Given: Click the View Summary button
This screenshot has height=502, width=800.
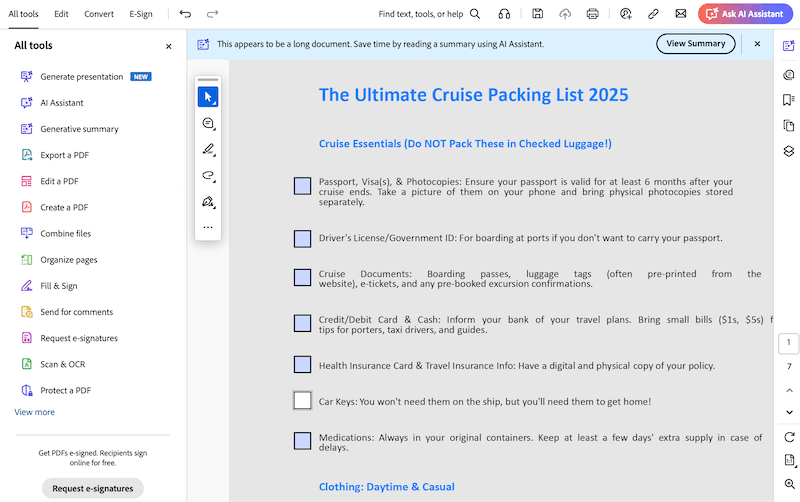Looking at the screenshot, I should pyautogui.click(x=696, y=44).
